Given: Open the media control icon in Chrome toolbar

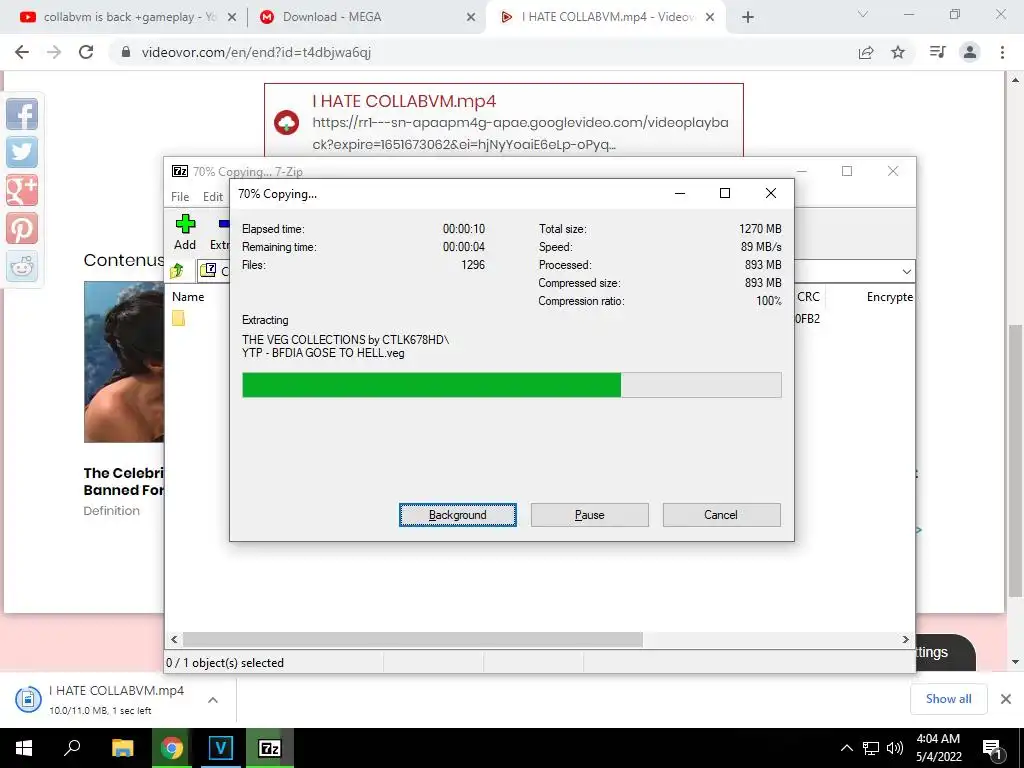Looking at the screenshot, I should [938, 52].
